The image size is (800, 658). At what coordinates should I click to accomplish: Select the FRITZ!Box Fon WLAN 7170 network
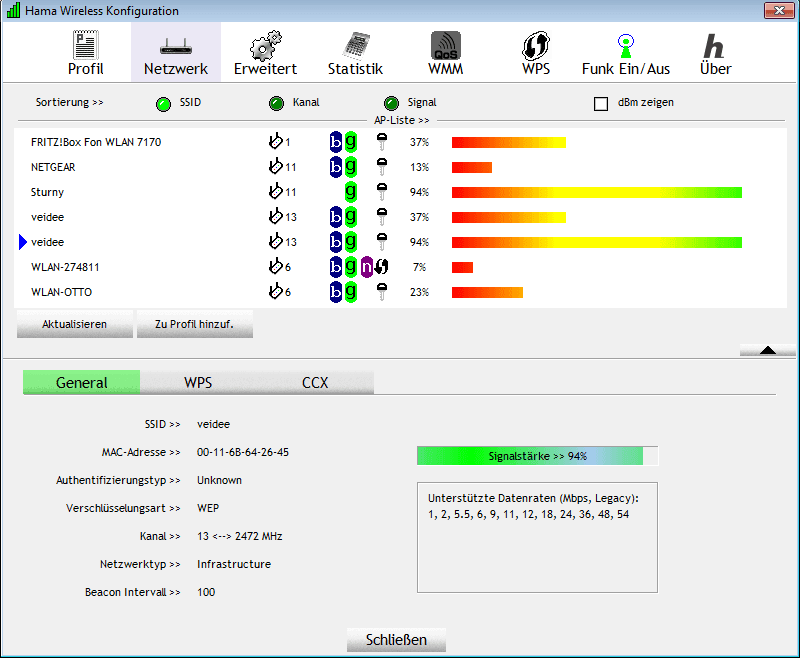click(x=401, y=142)
